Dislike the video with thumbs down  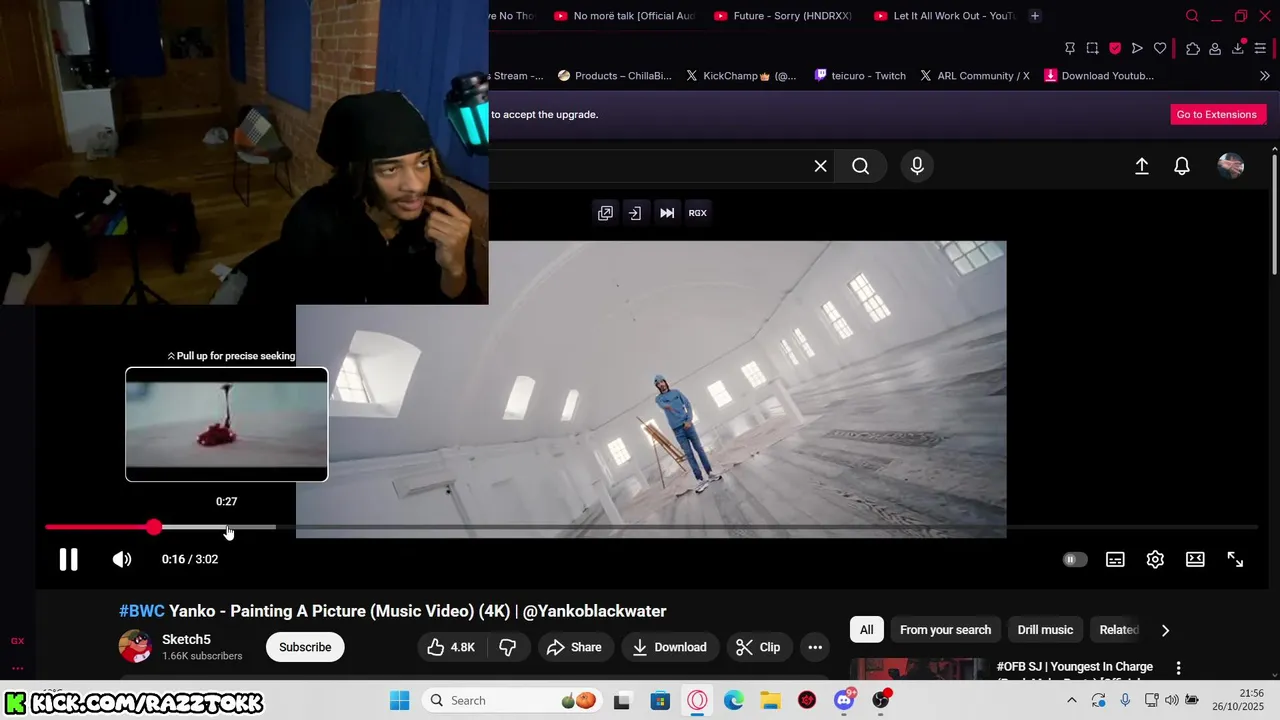[508, 647]
